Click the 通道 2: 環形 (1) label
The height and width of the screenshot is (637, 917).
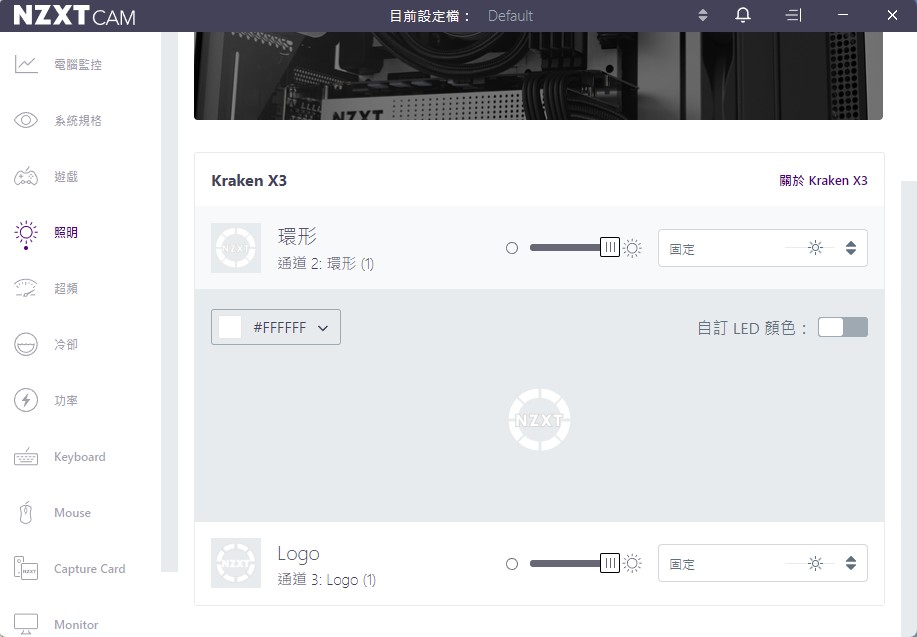(x=326, y=264)
